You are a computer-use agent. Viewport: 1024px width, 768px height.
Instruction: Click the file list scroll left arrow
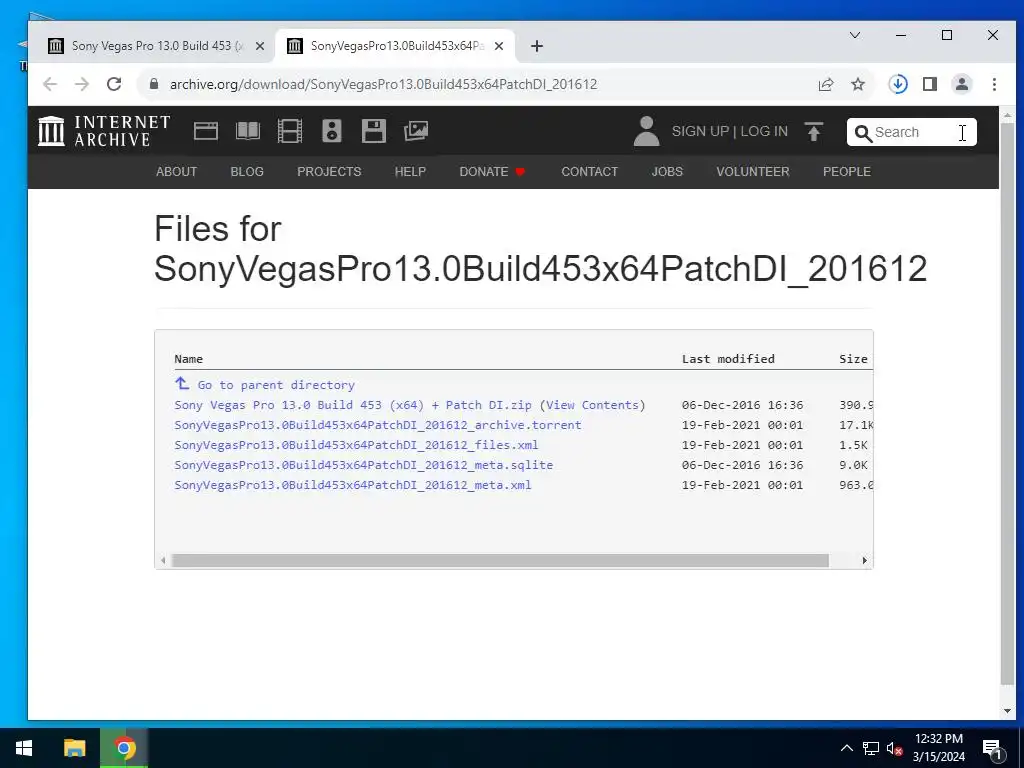click(163, 560)
